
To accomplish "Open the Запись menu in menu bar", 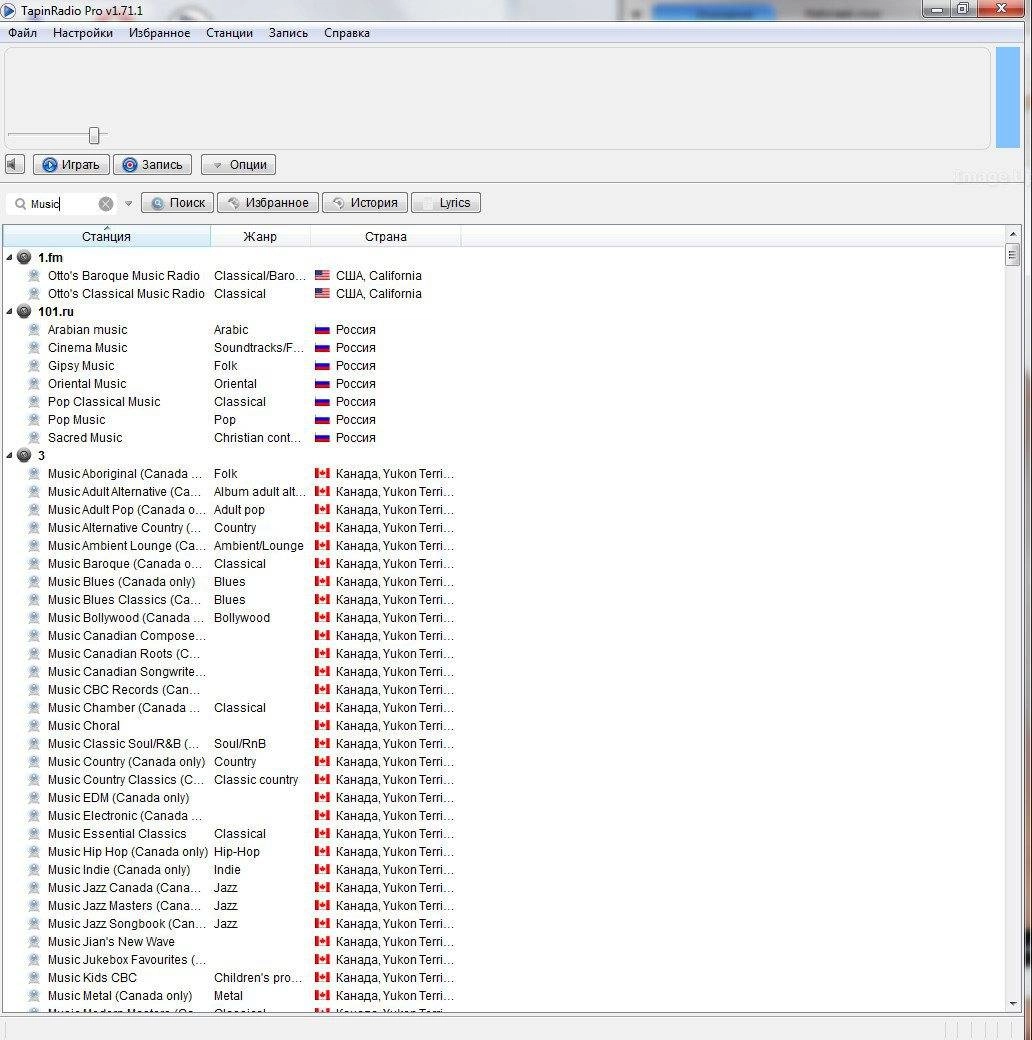I will [x=288, y=32].
